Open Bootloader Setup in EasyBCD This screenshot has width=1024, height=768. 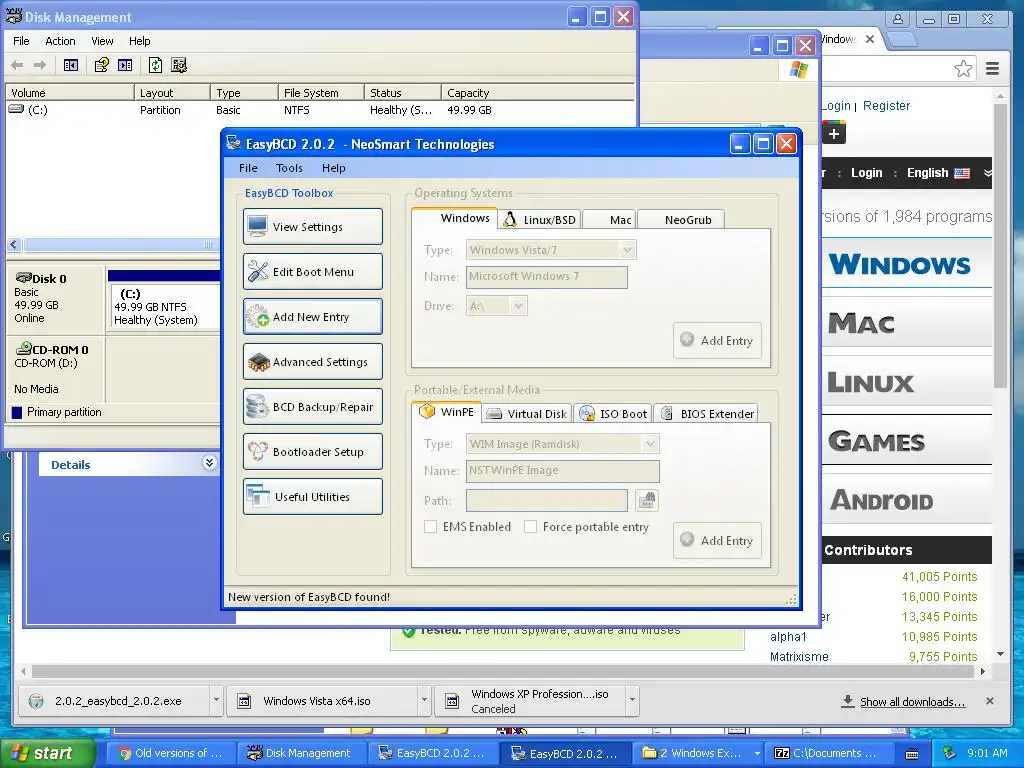[313, 452]
